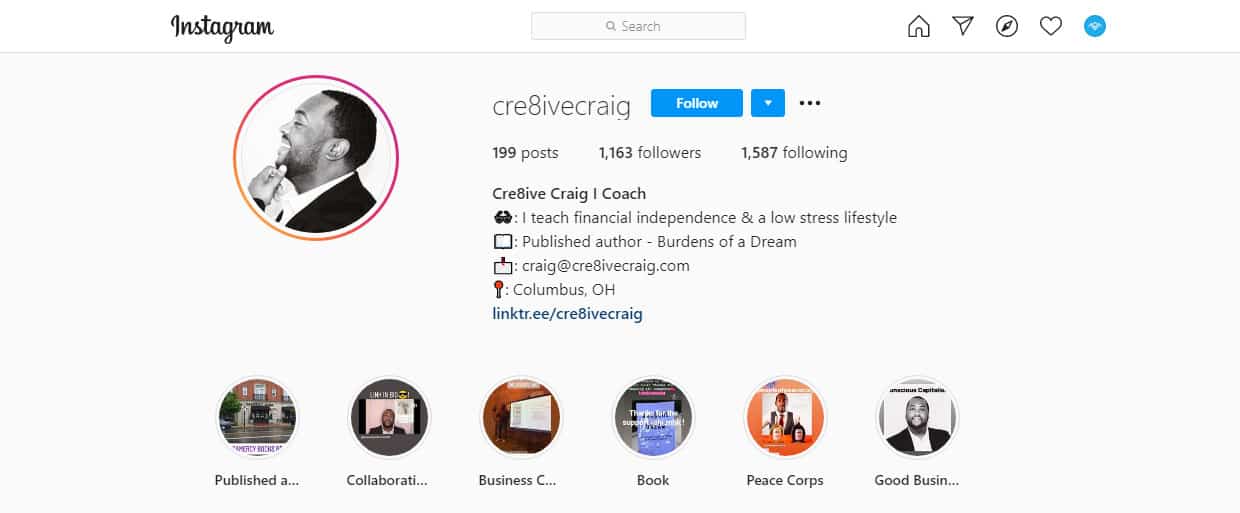
Task: Open direct messages paper plane icon
Action: [963, 27]
